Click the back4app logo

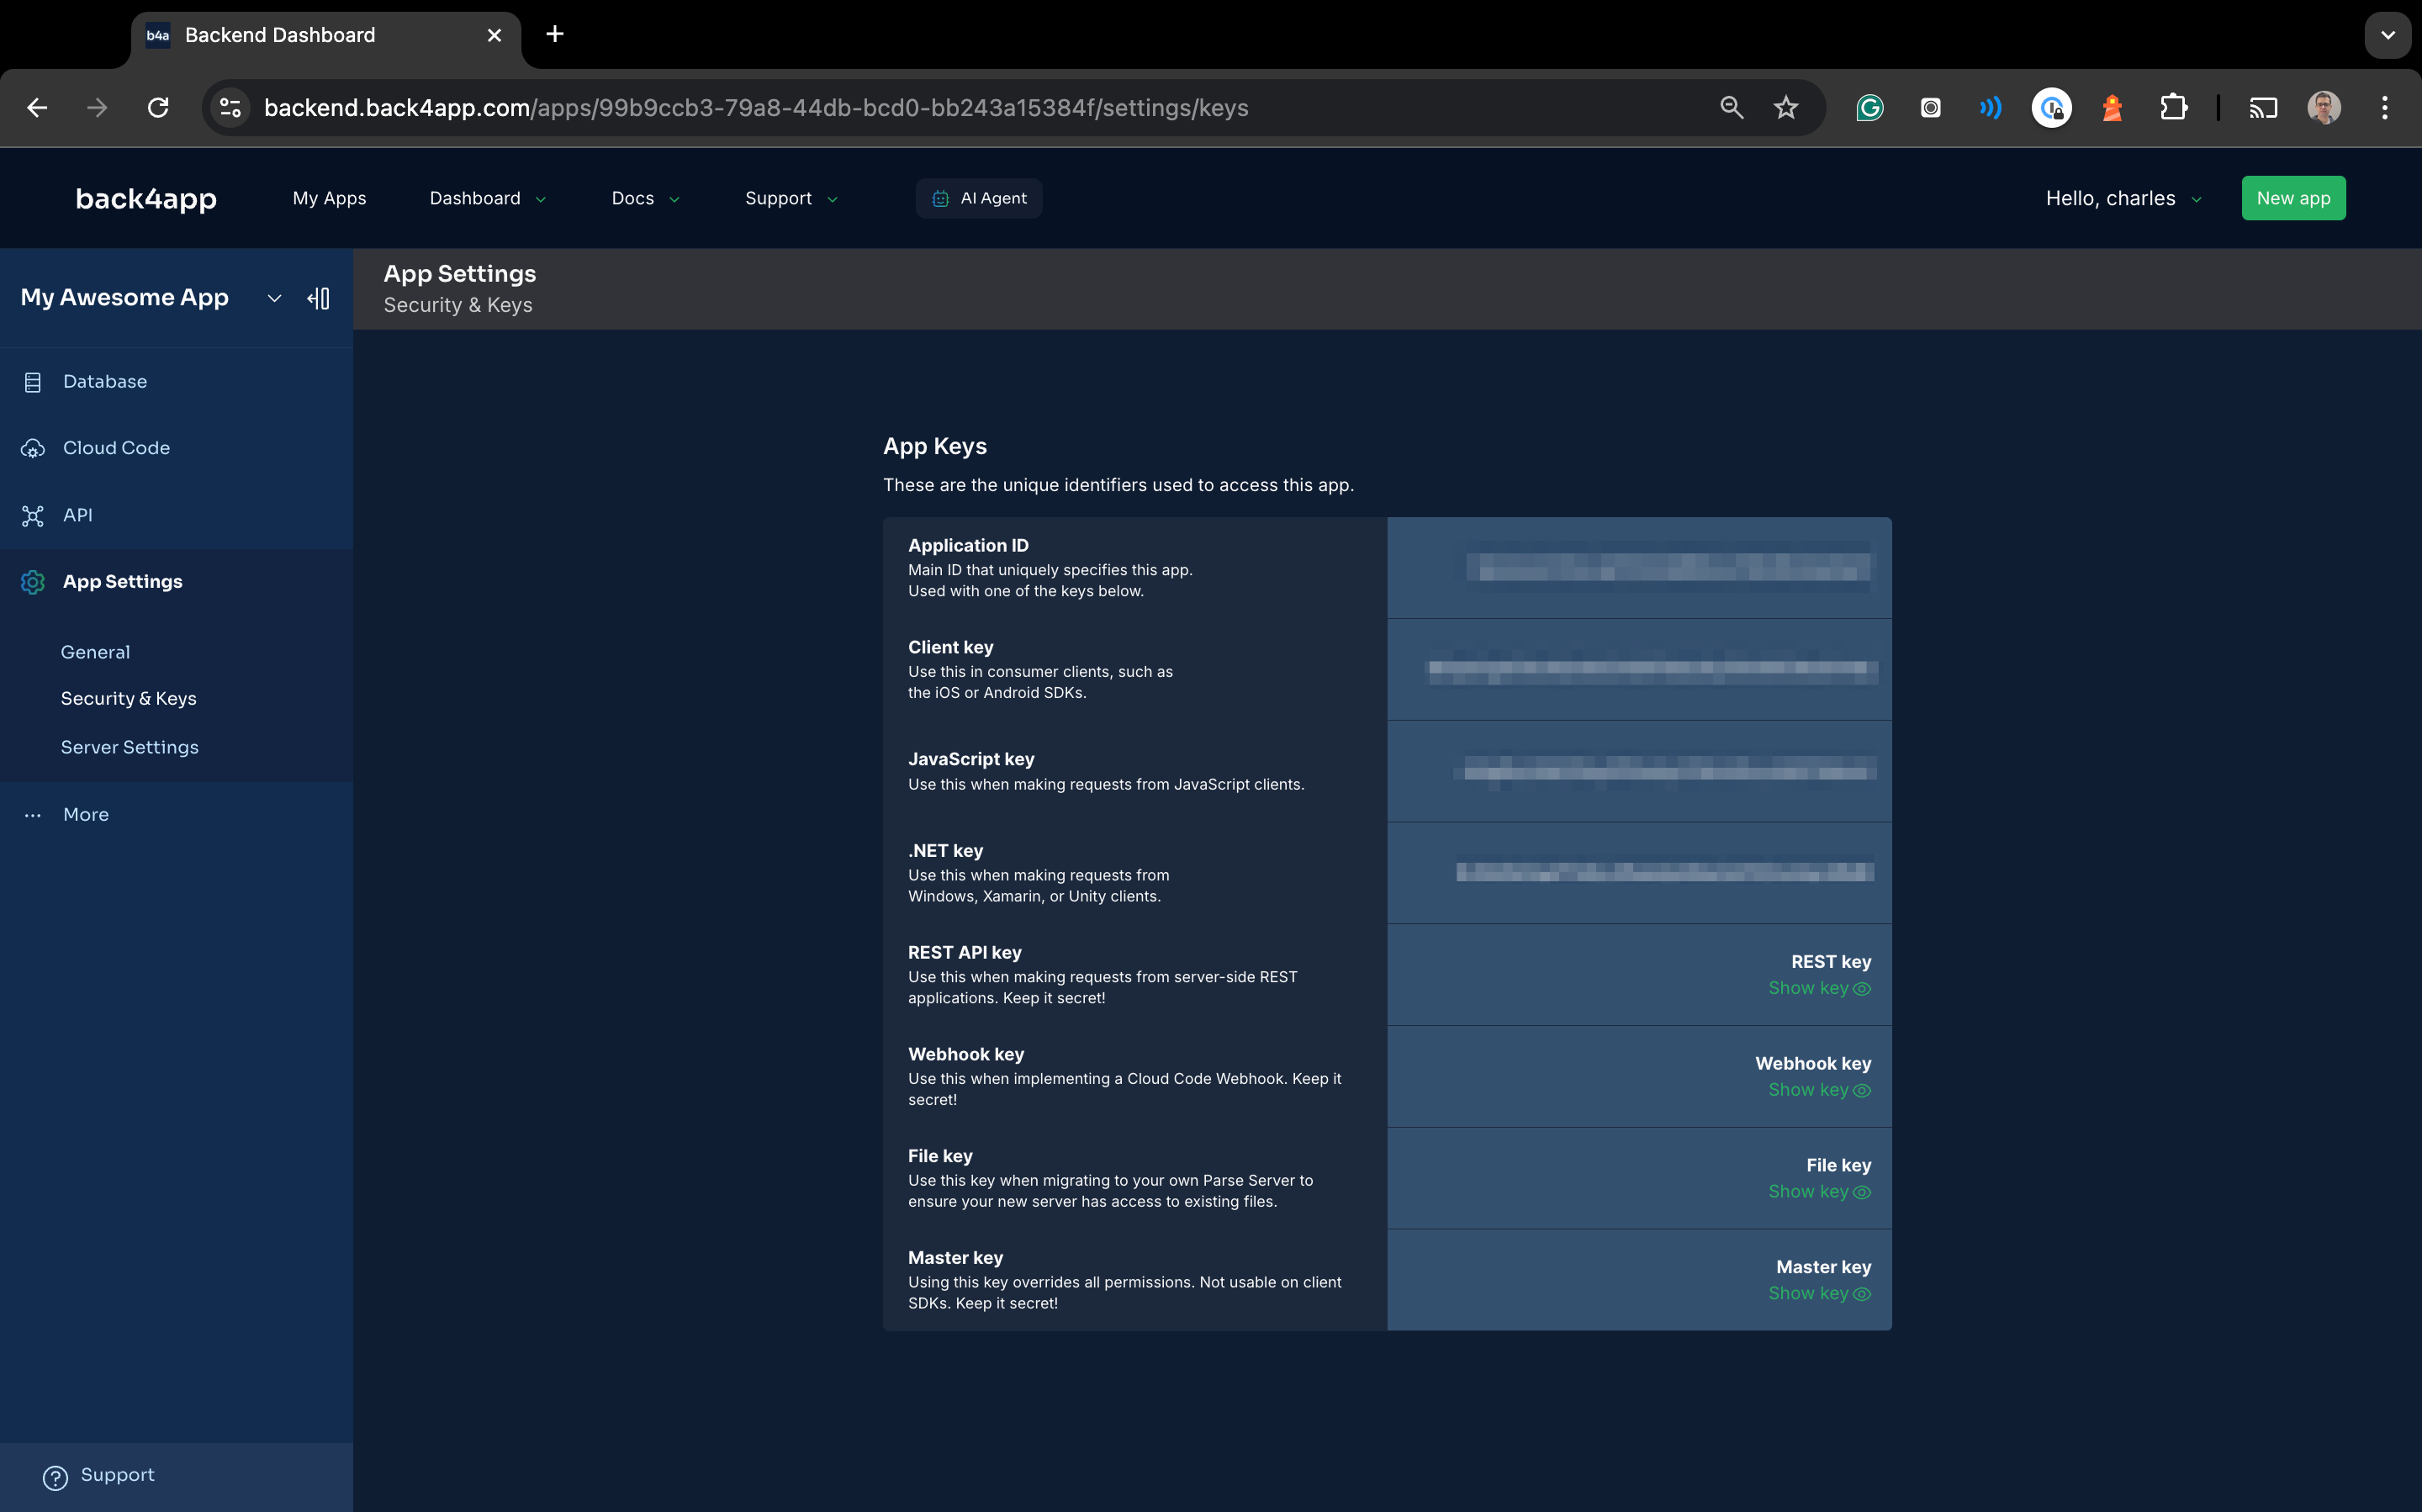coord(146,199)
